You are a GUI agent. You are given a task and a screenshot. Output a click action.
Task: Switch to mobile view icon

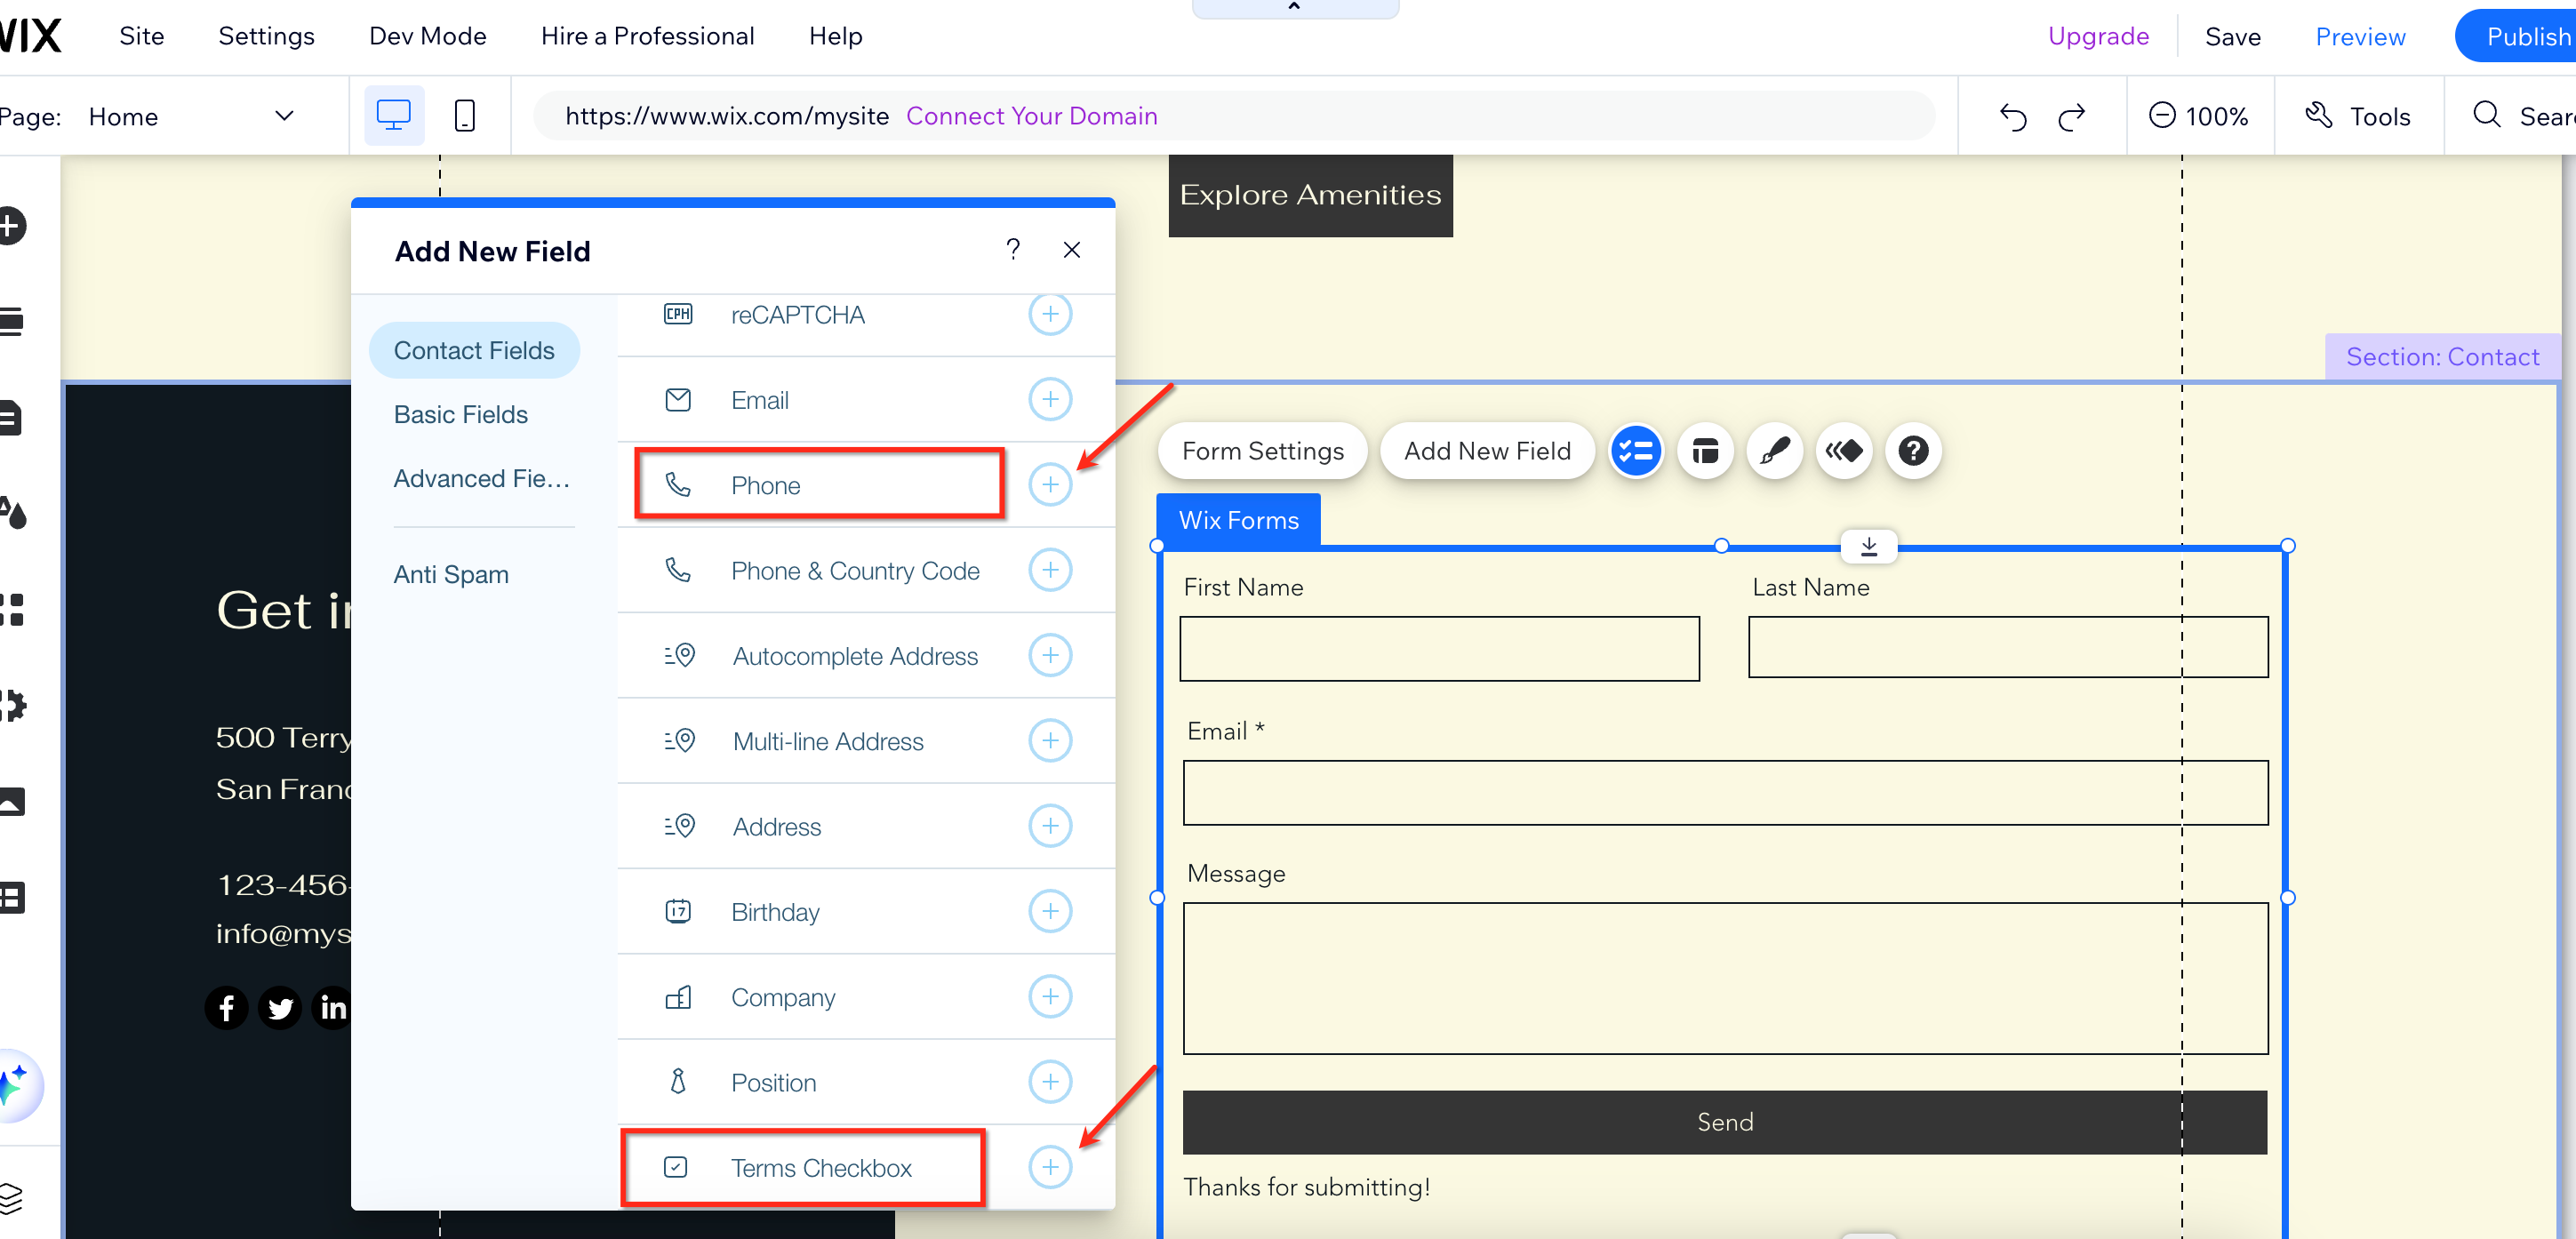pyautogui.click(x=465, y=116)
